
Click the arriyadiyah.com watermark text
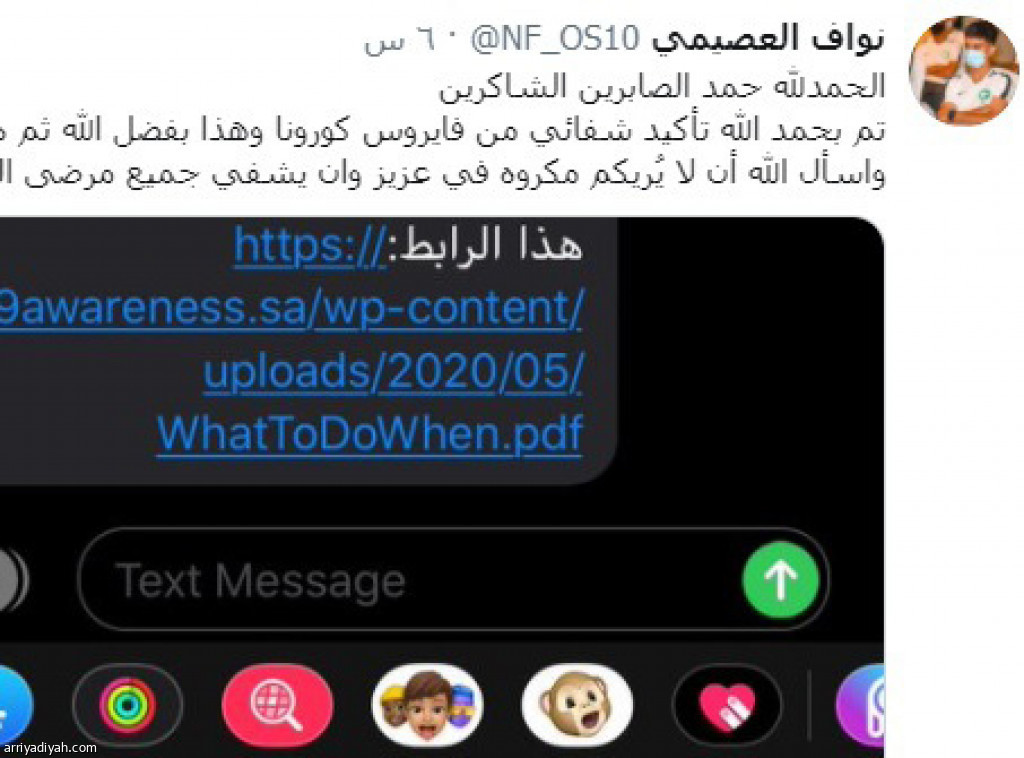click(48, 748)
